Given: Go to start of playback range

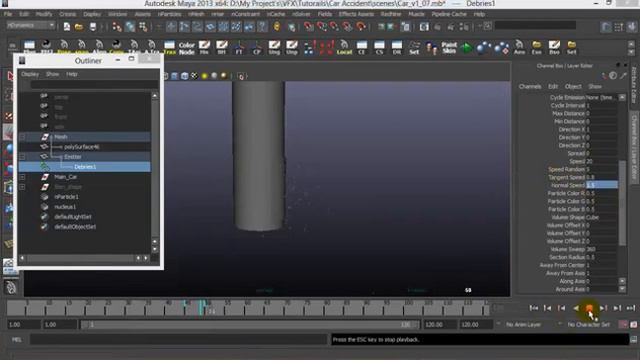Looking at the screenshot, I should coord(533,308).
